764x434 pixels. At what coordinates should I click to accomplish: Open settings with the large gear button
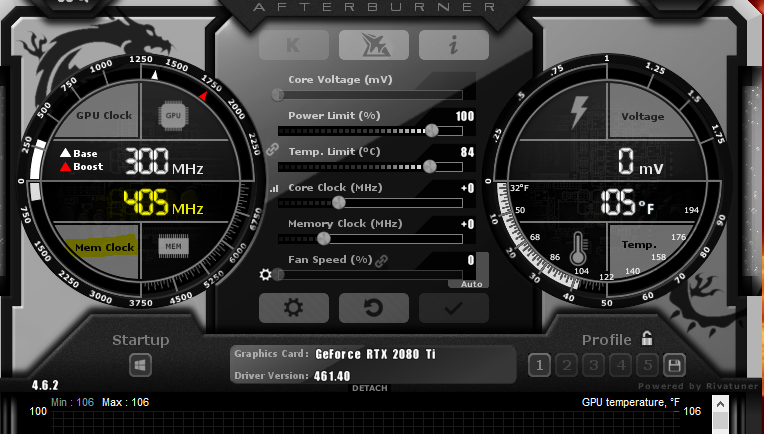point(294,308)
